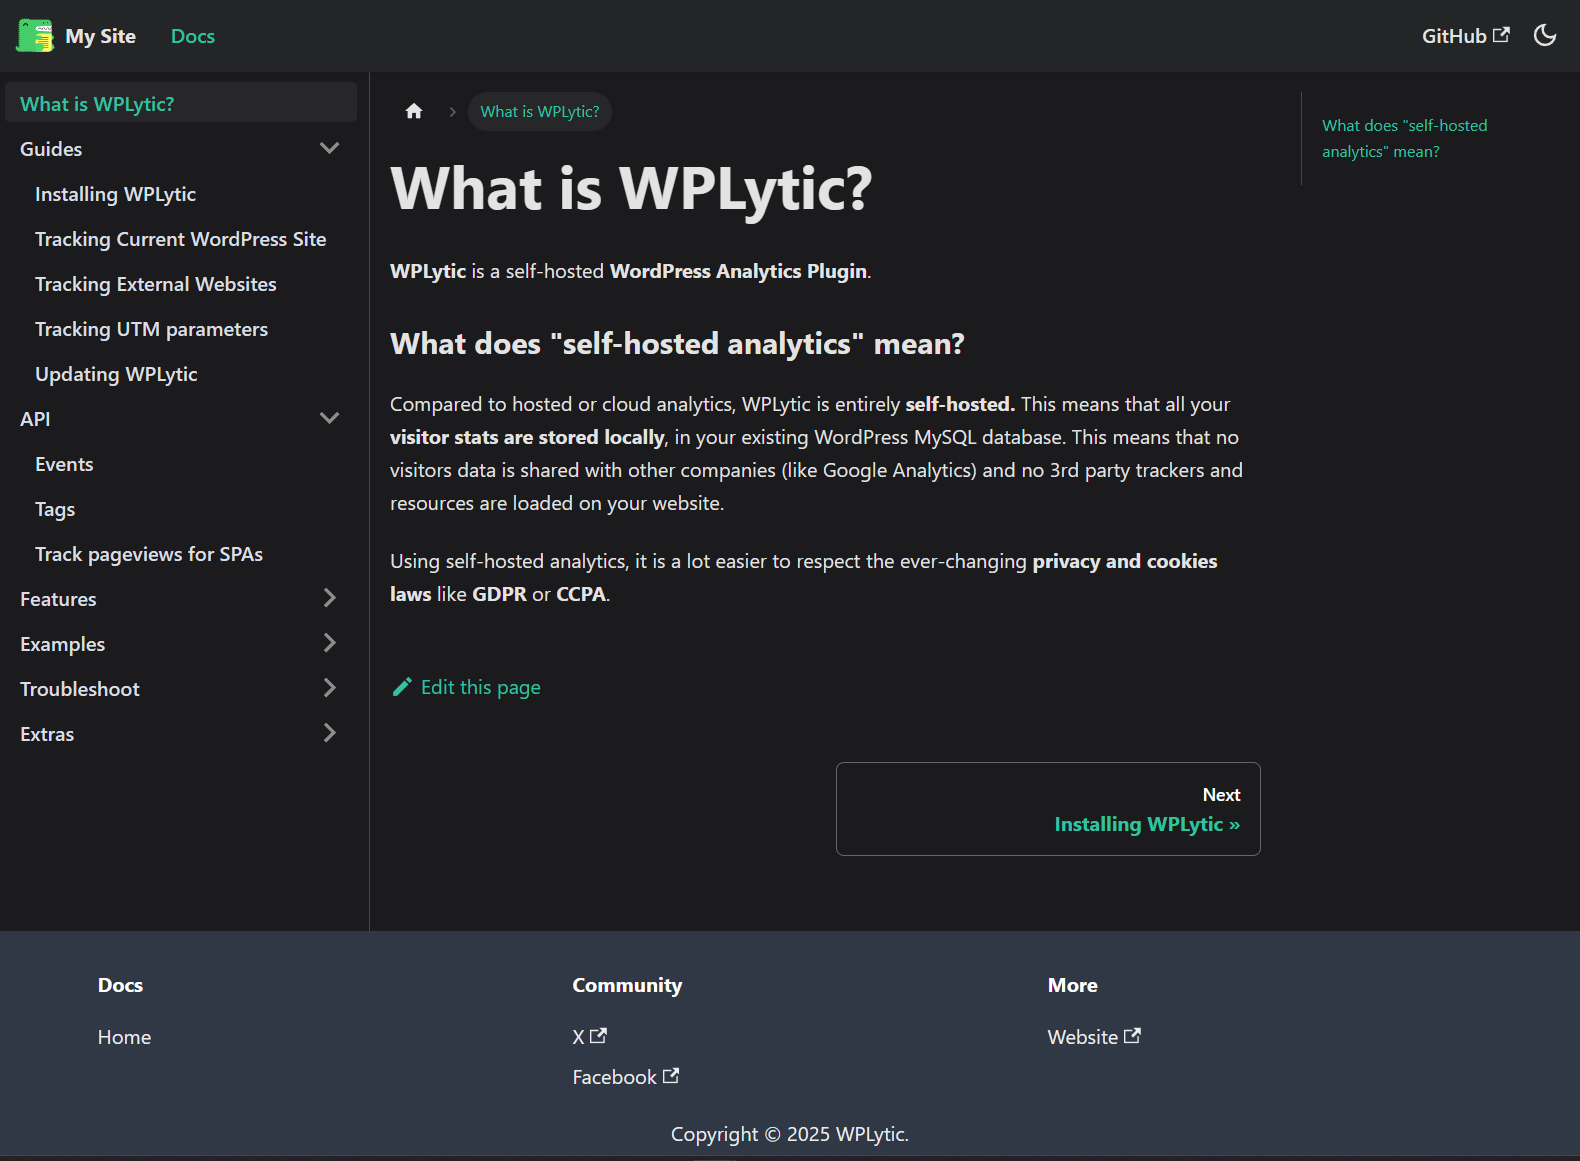Expand the Troubleshoot sidebar category
The width and height of the screenshot is (1580, 1161).
(329, 688)
